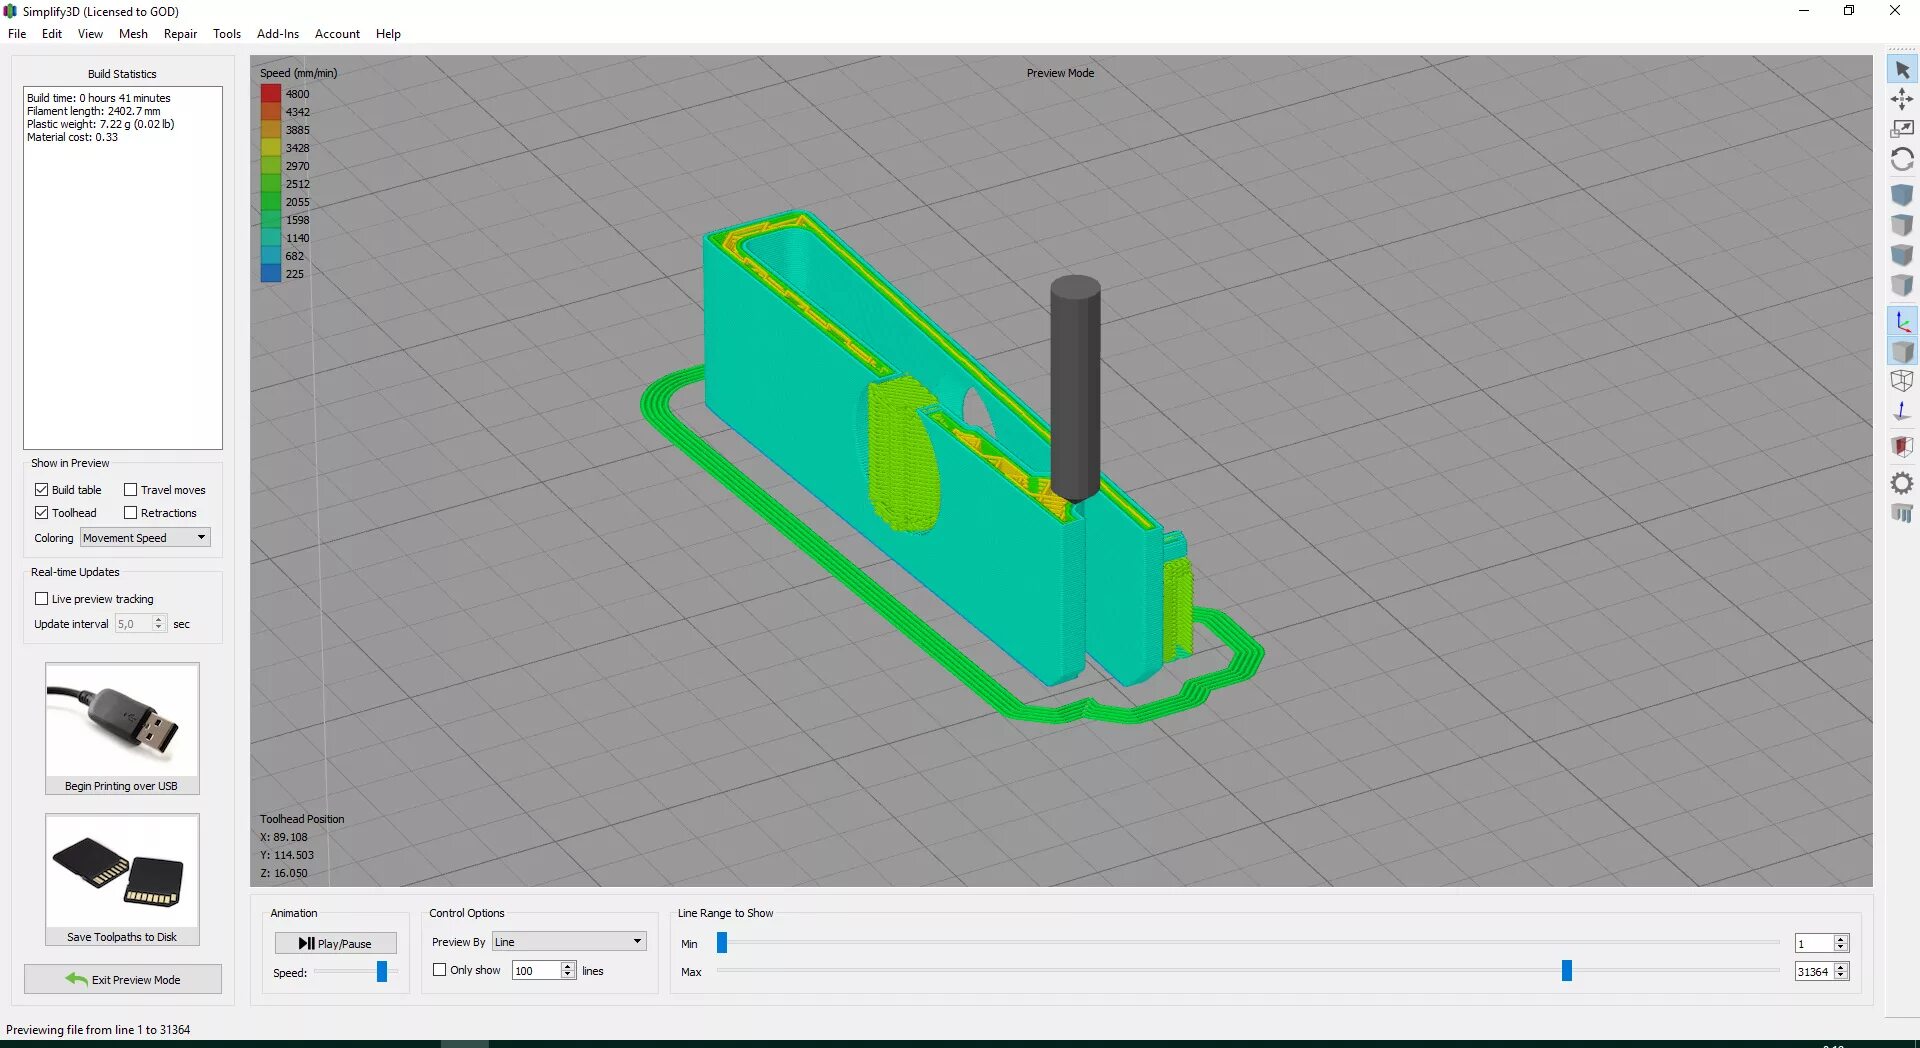Enable Travel moves in preview
Screen dimensions: 1920x1048
pyautogui.click(x=130, y=489)
